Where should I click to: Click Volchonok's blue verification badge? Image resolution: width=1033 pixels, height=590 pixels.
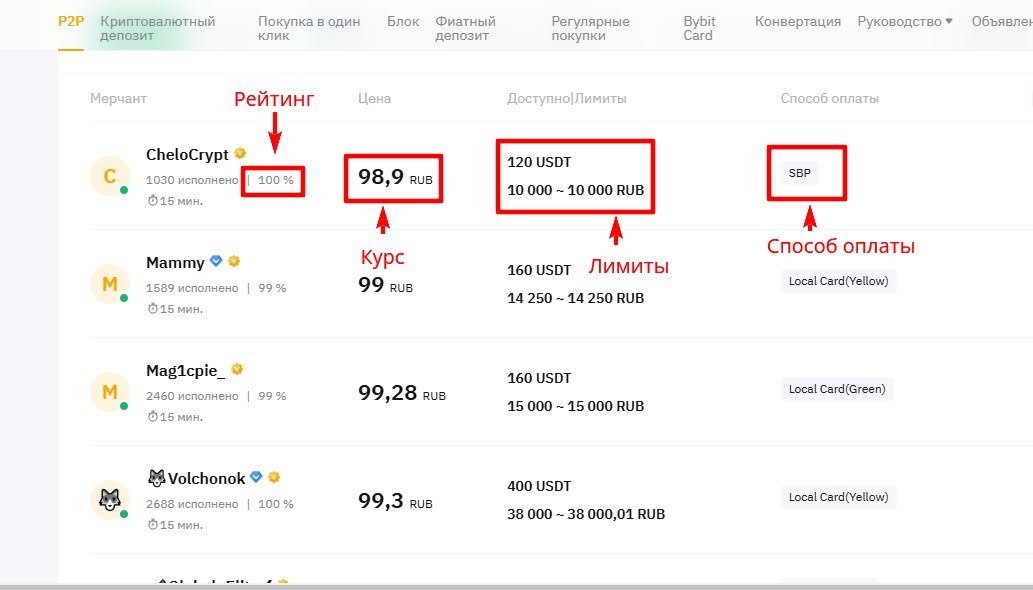(256, 478)
